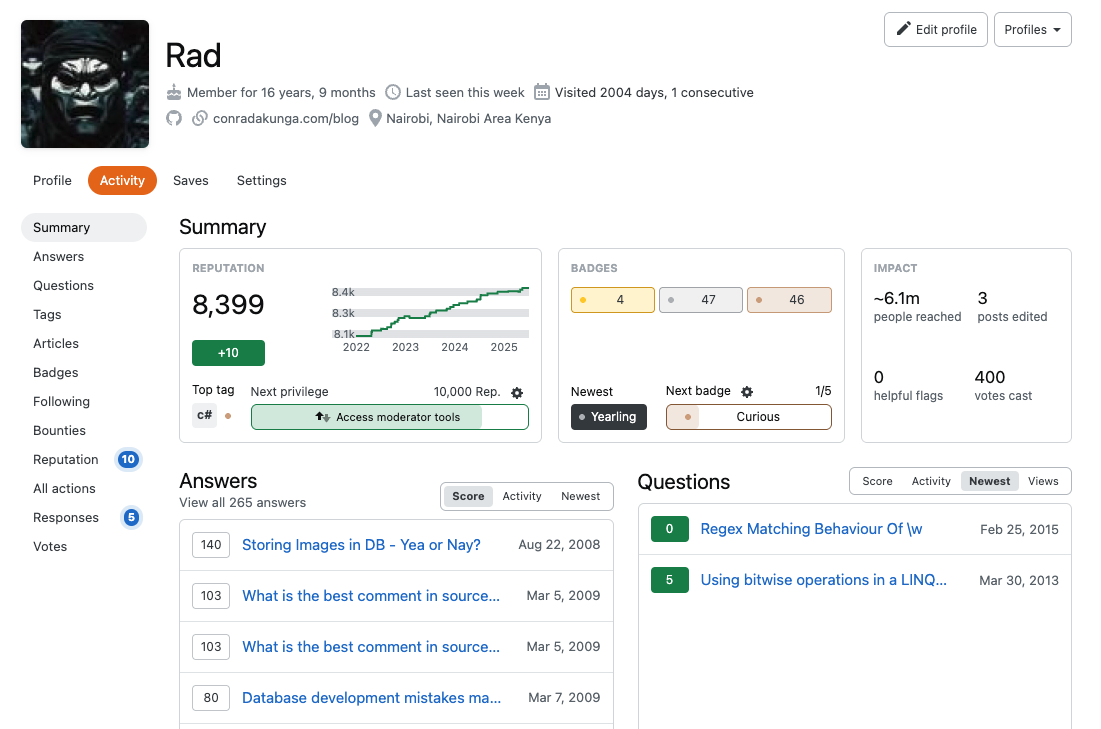
Task: Select Views sorting for Questions
Action: click(1043, 481)
